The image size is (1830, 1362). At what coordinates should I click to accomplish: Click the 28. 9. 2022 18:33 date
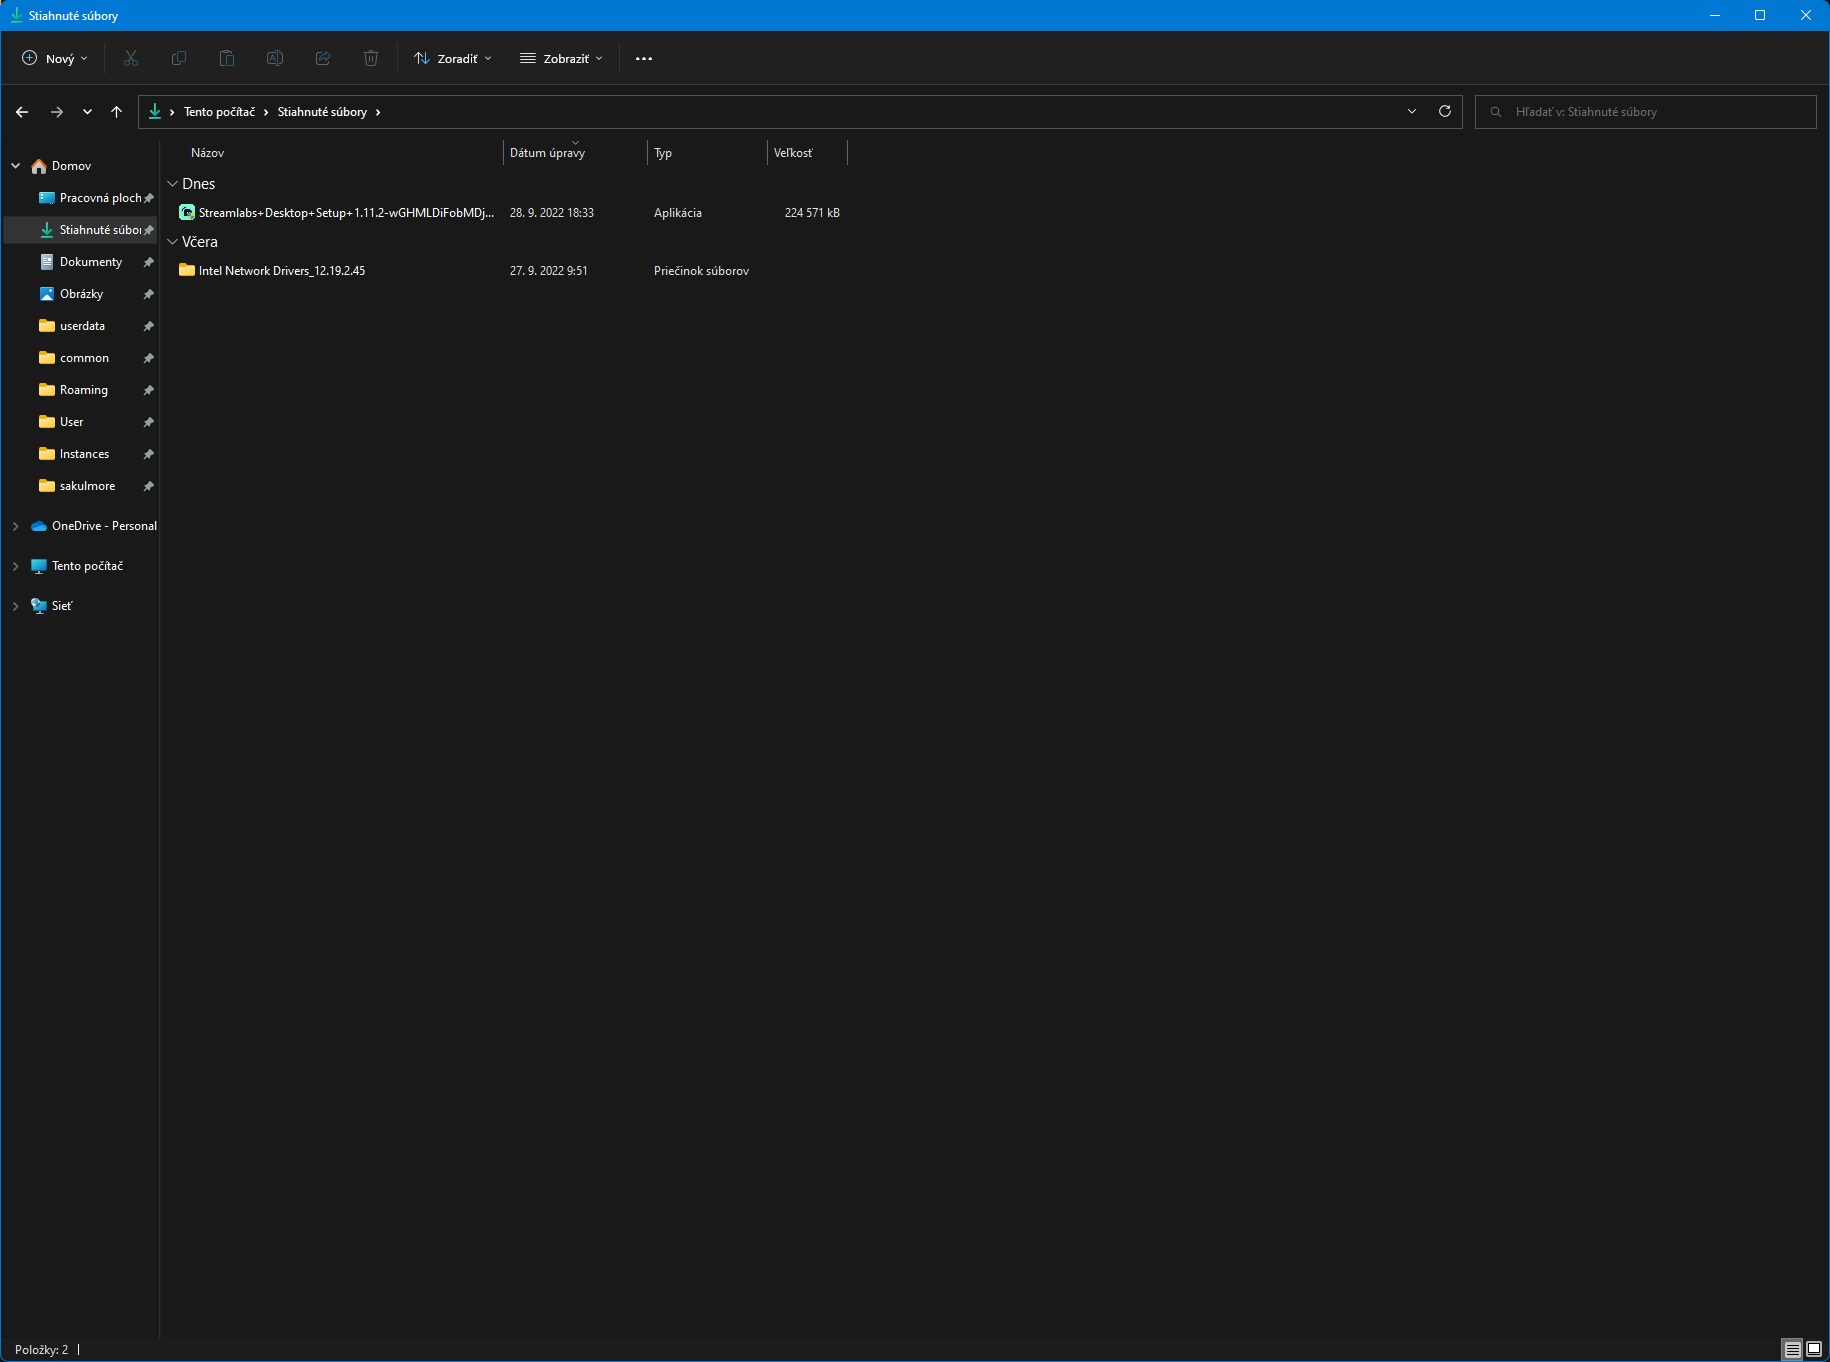(x=552, y=213)
